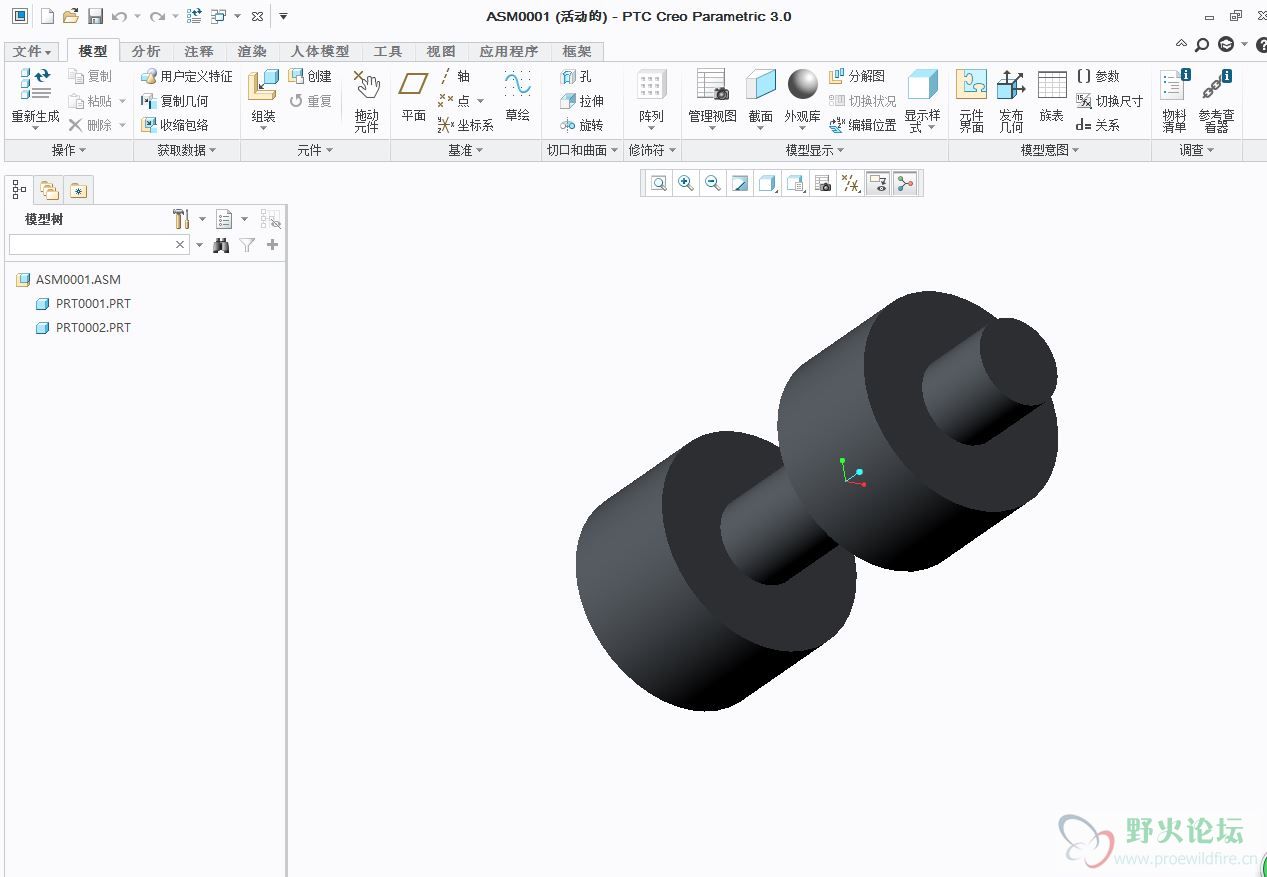
Task: Click the 拉伸 (Extrude) tool
Action: click(x=582, y=101)
